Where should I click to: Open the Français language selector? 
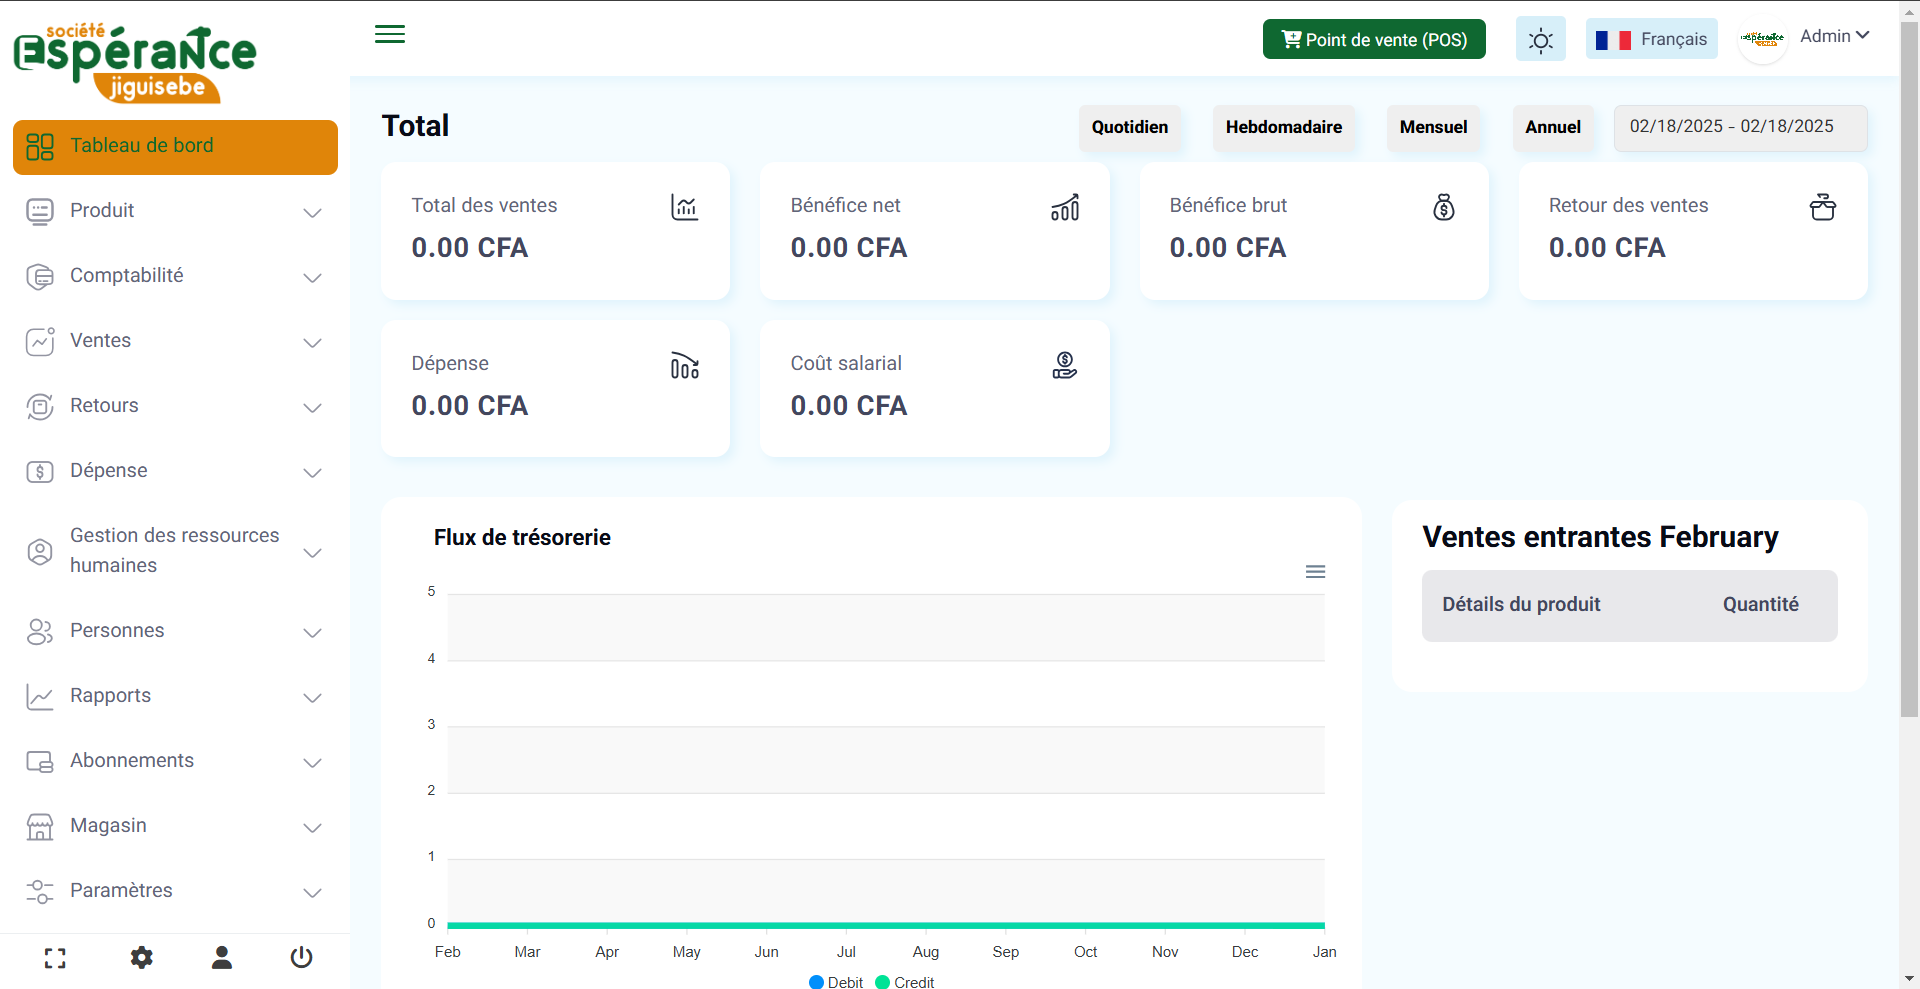click(1651, 39)
